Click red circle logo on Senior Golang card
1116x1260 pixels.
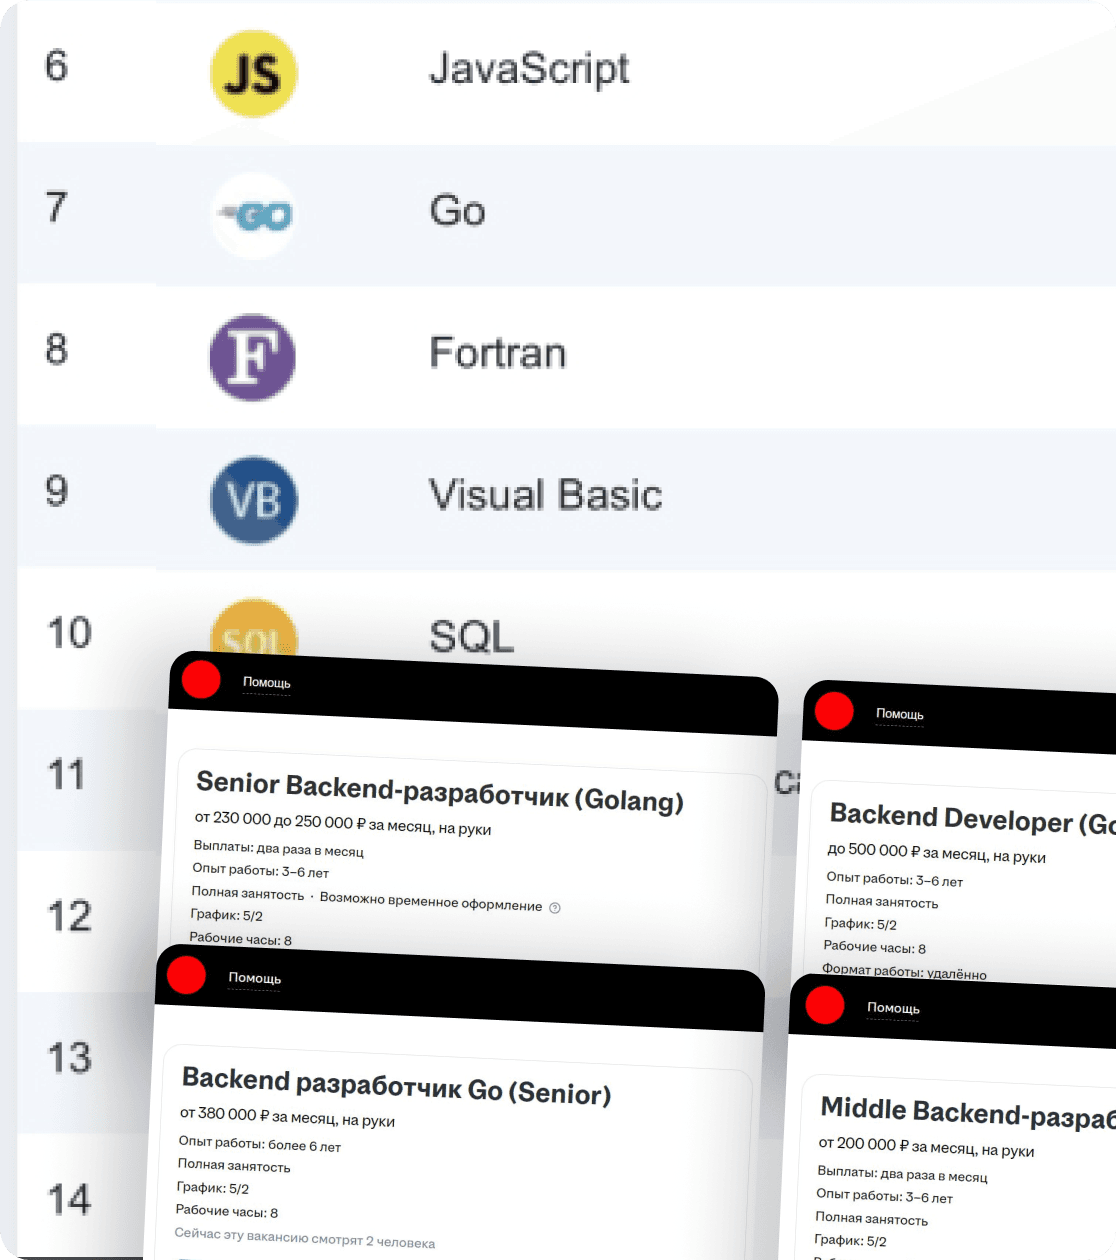point(201,679)
